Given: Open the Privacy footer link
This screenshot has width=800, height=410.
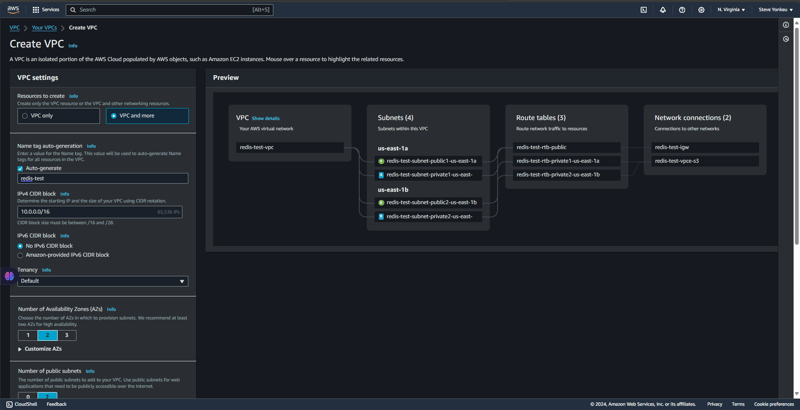Looking at the screenshot, I should 715,404.
